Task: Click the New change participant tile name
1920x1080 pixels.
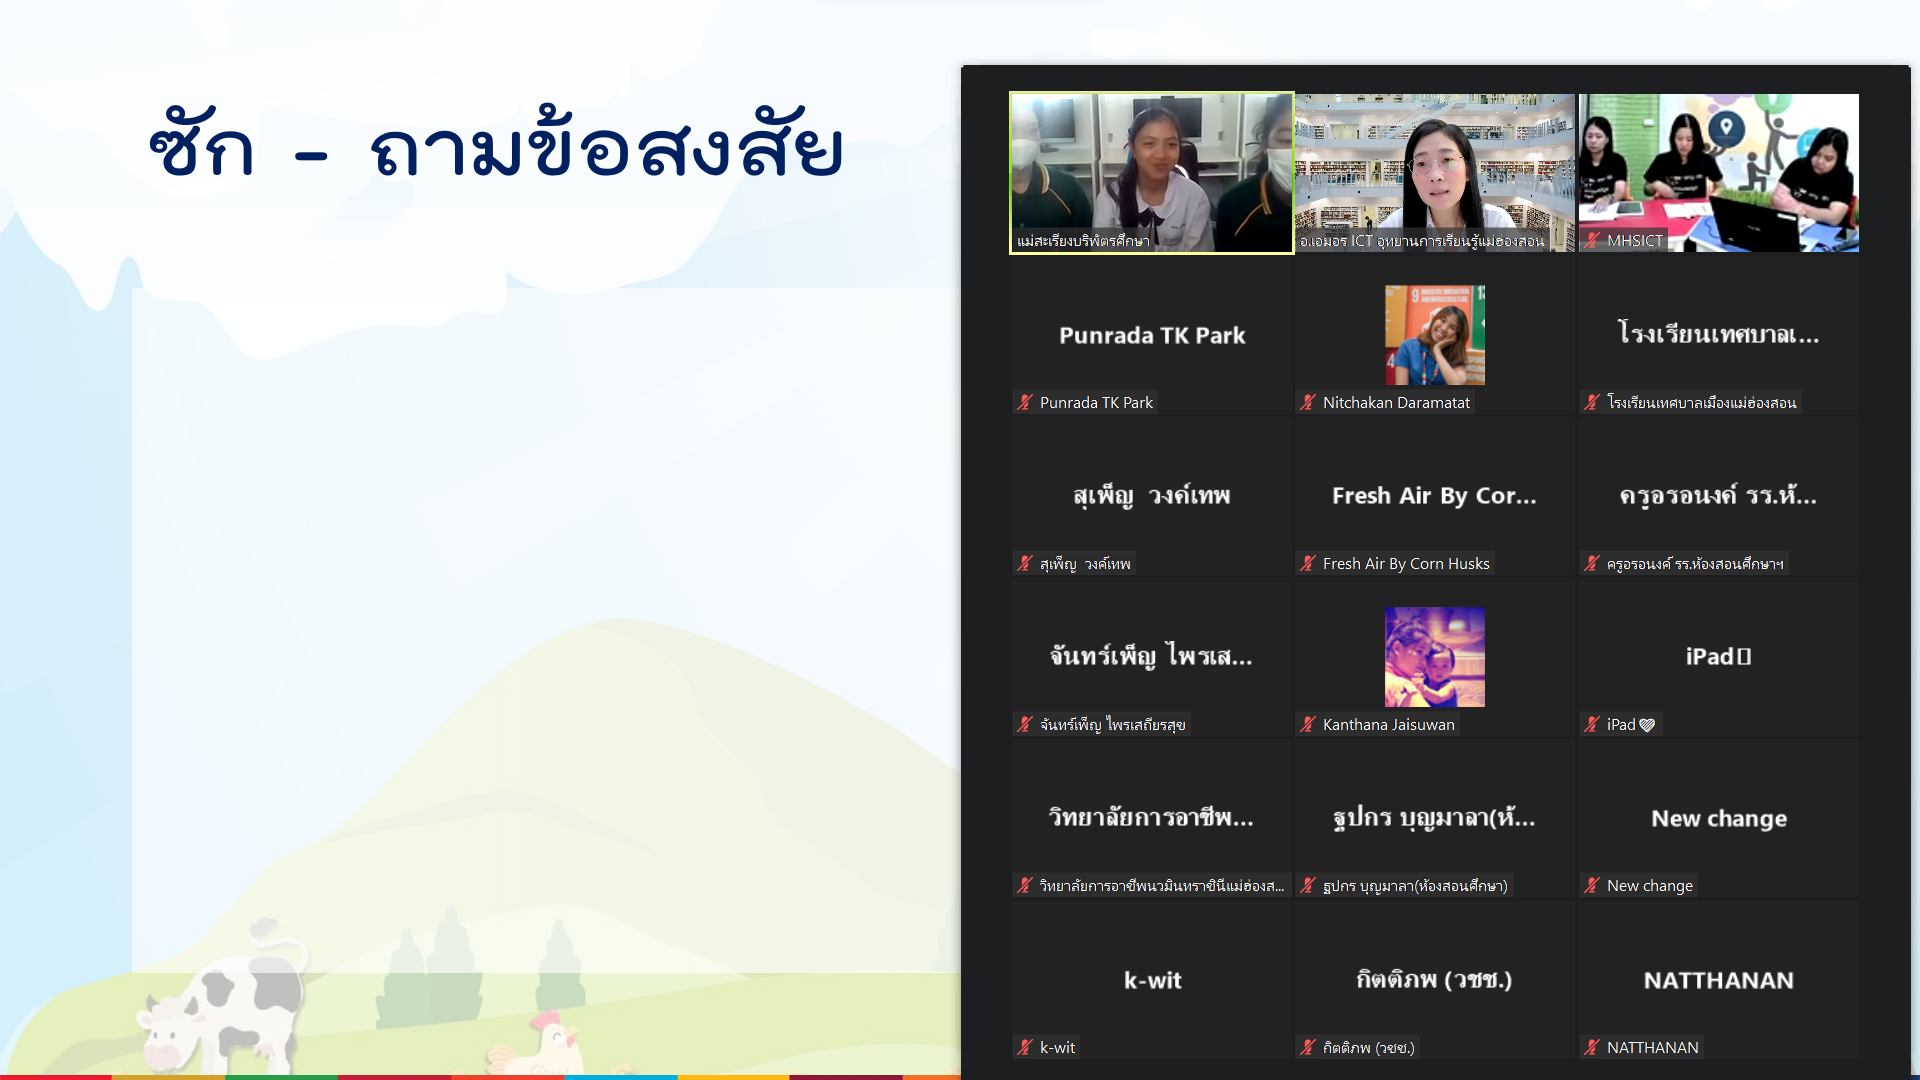Action: click(1718, 818)
